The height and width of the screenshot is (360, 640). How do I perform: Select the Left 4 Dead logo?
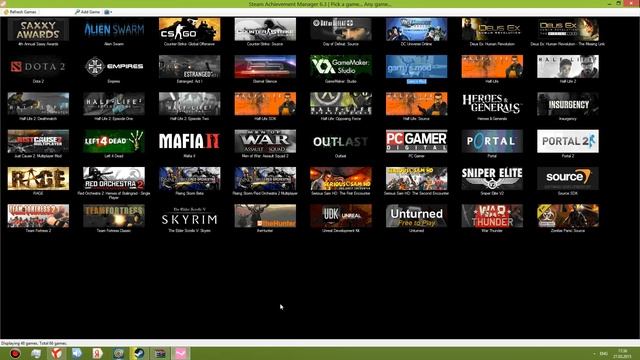(114, 141)
